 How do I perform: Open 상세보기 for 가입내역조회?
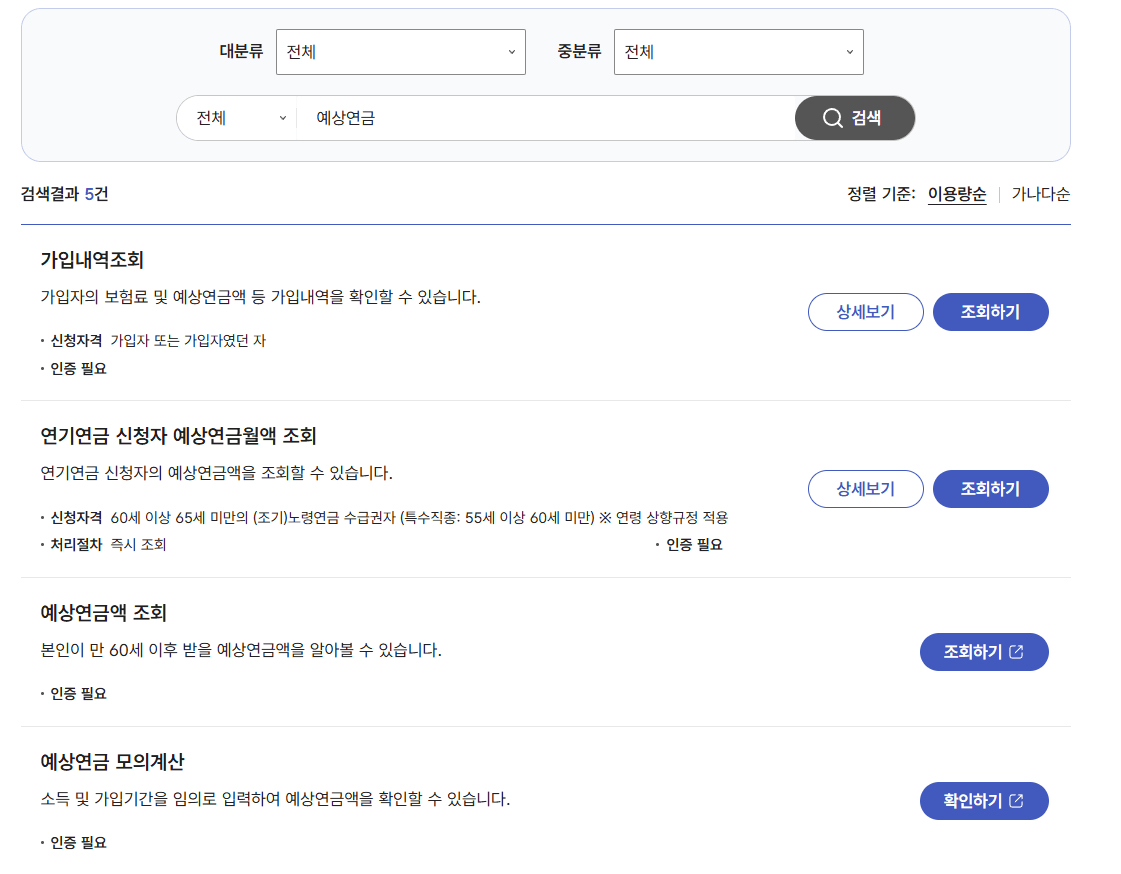(x=865, y=311)
